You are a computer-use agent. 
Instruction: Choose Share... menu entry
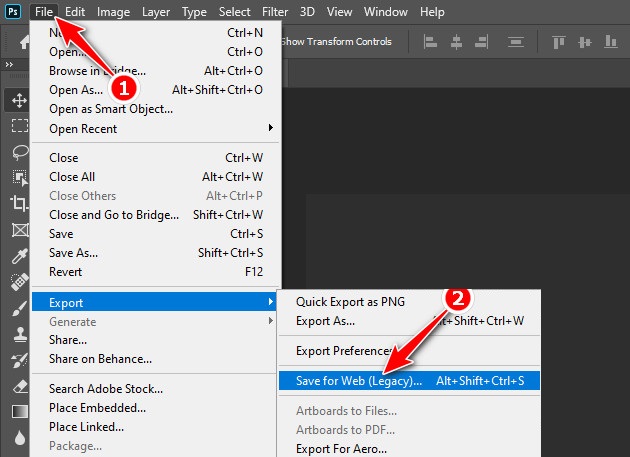click(x=155, y=340)
